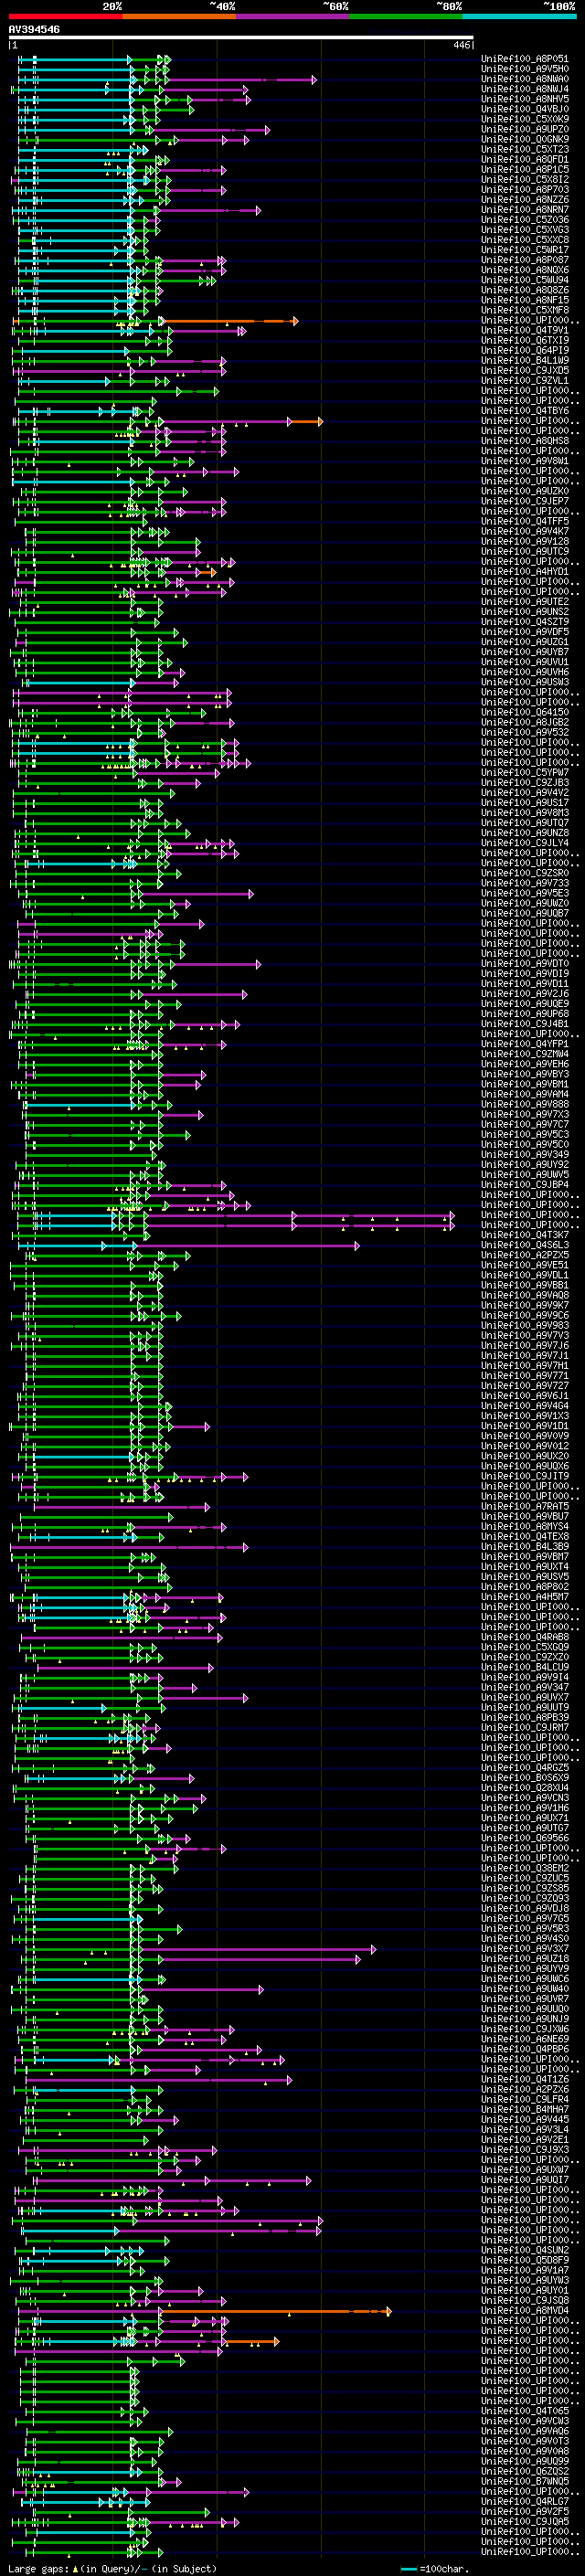Select hit UniRef100_A8NHV5

click(525, 99)
